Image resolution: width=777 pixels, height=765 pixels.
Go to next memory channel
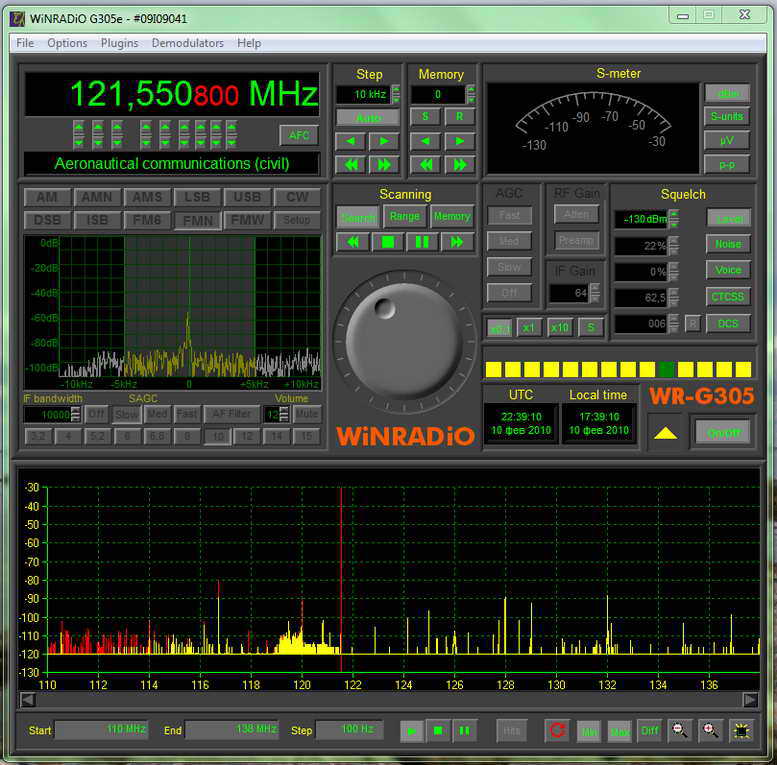(x=459, y=141)
